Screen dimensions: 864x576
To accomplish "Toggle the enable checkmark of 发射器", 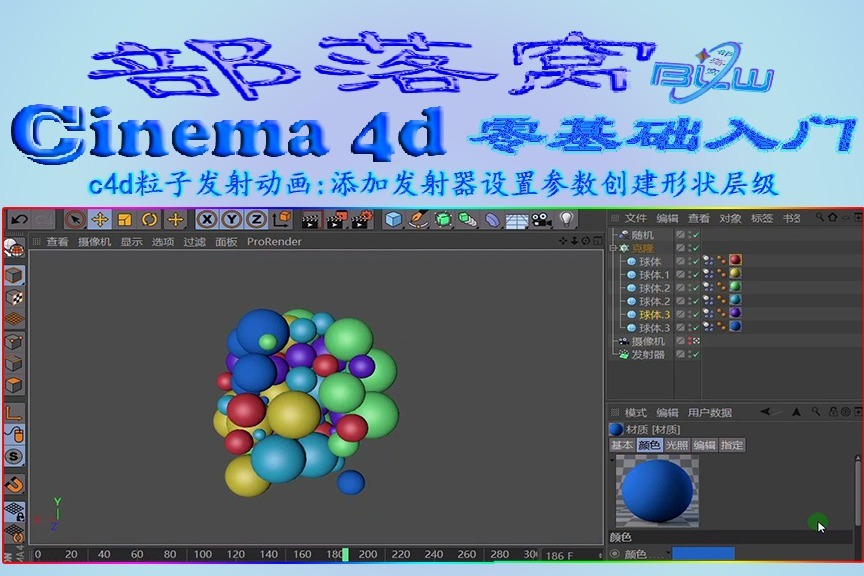I will 696,353.
